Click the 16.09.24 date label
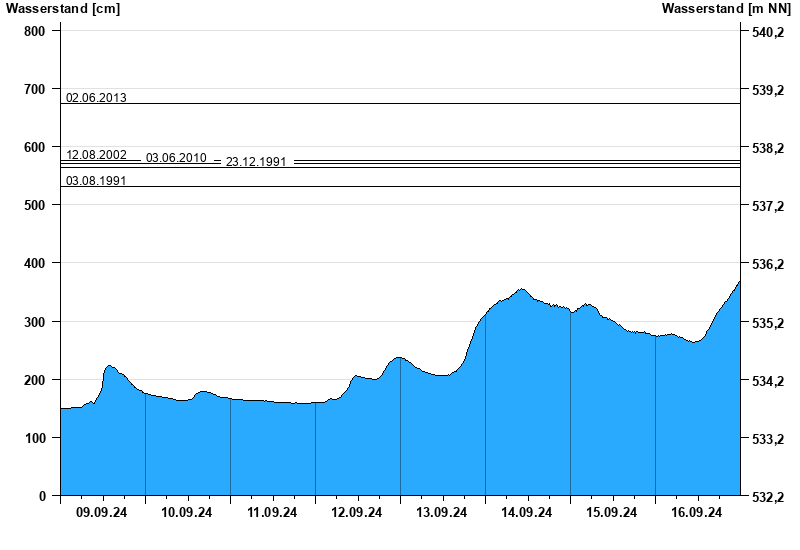The width and height of the screenshot is (800, 550). (696, 512)
